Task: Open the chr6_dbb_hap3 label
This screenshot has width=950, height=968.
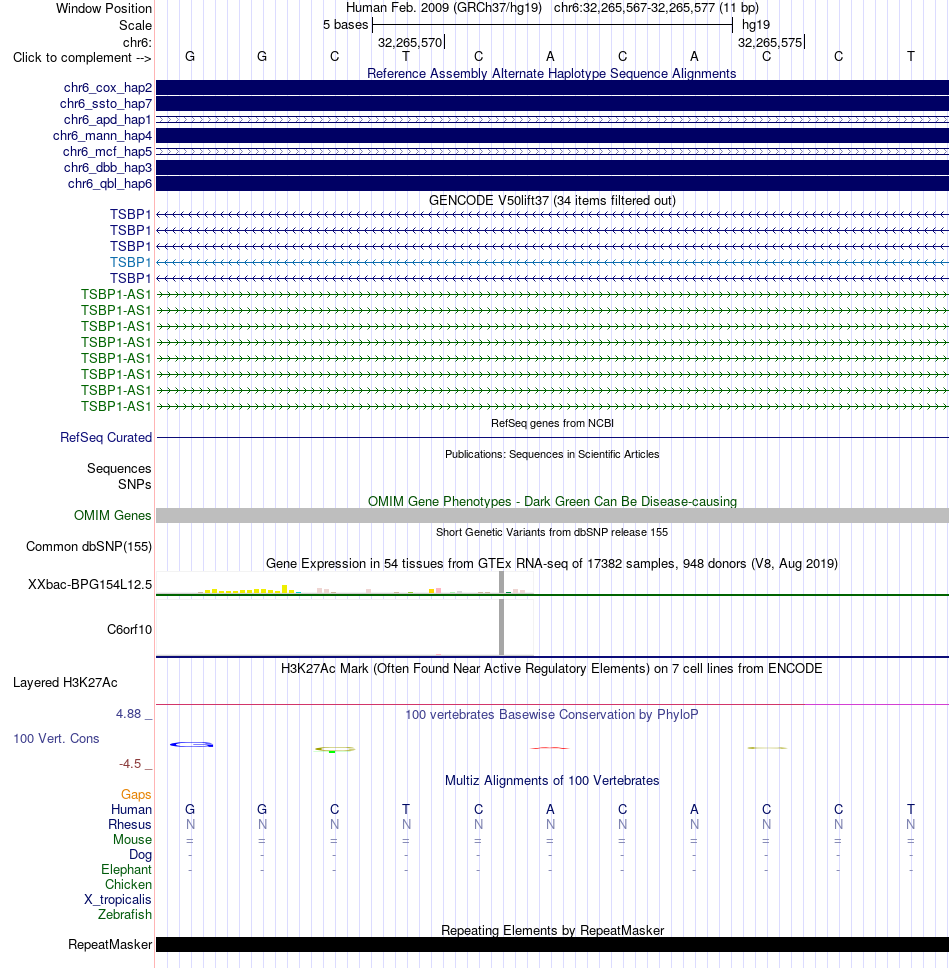Action: point(107,168)
